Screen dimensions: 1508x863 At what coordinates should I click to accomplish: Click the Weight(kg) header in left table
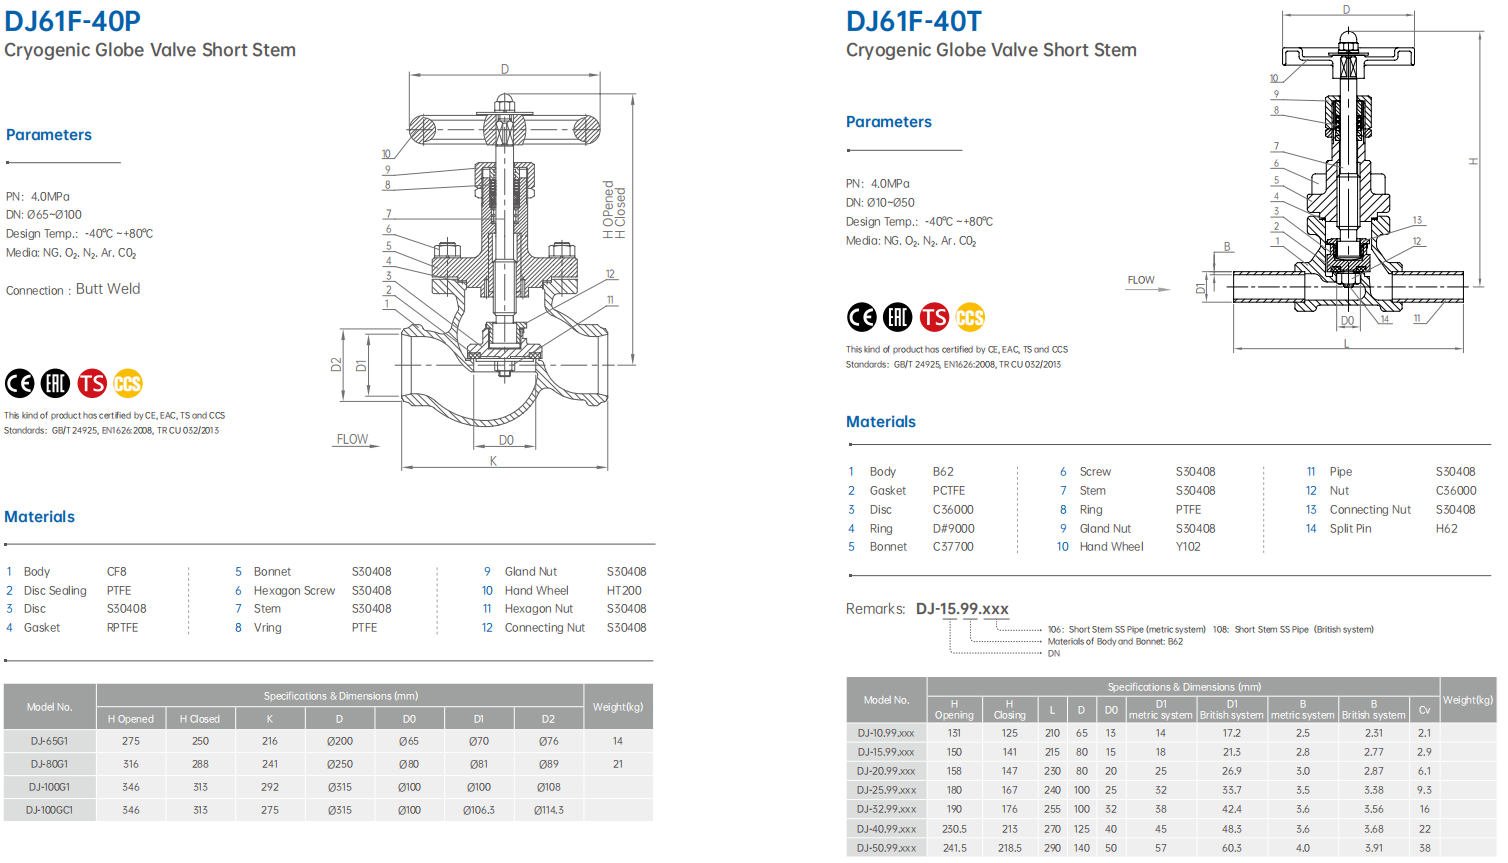tap(618, 707)
